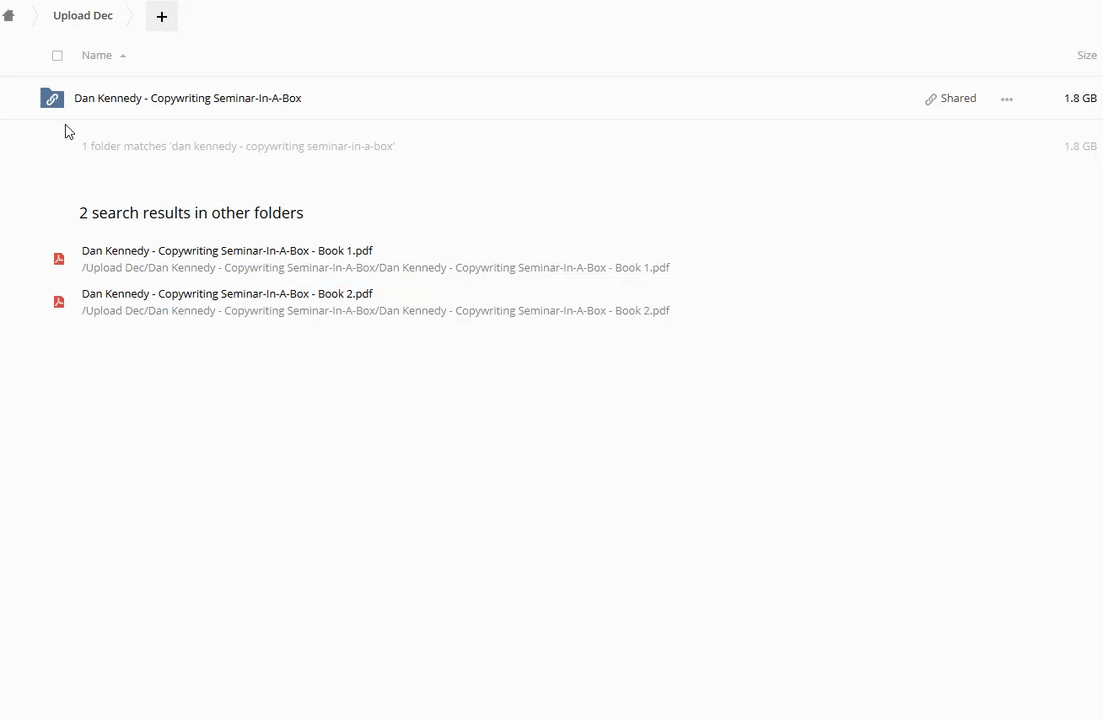Open the Dan Kennedy Copywriting Seminar-In-A-Box folder
The image size is (1103, 720).
pyautogui.click(x=188, y=98)
